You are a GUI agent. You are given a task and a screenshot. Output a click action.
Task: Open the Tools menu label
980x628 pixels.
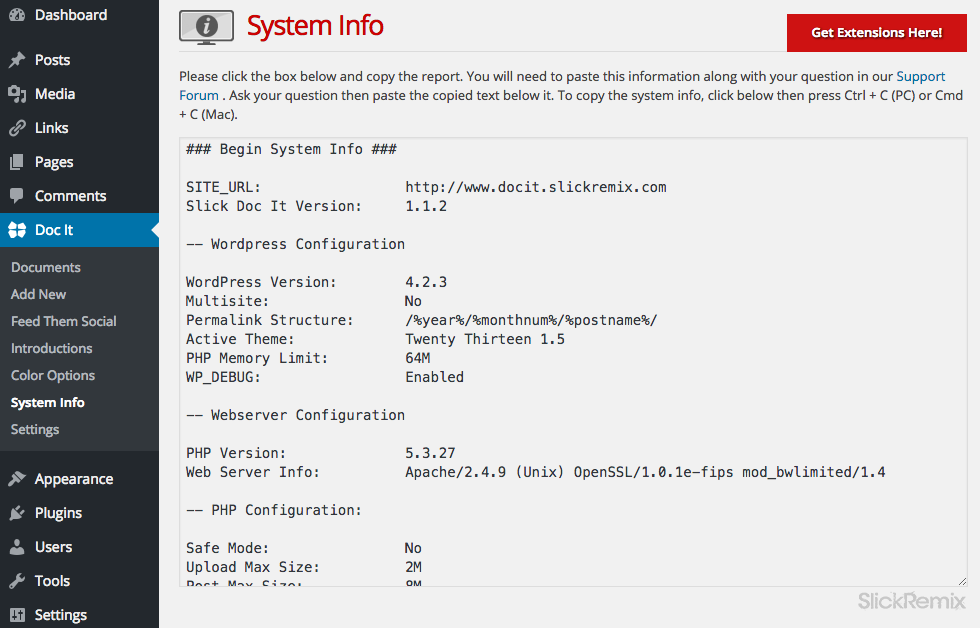point(52,581)
